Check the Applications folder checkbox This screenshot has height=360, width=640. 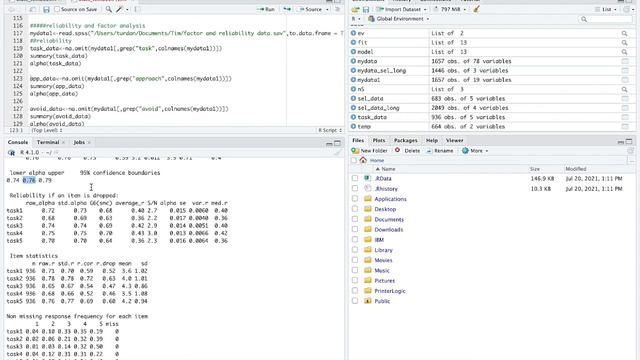click(x=355, y=199)
